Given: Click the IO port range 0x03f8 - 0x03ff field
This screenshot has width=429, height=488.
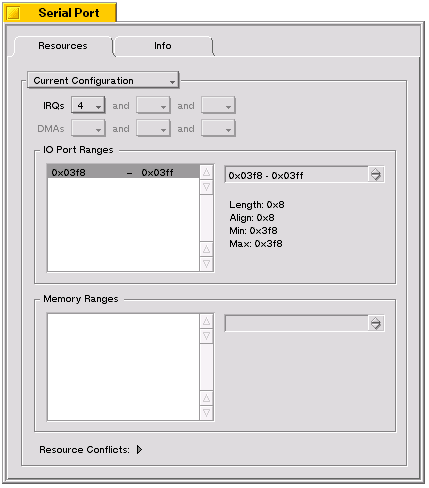Looking at the screenshot, I should 297,175.
